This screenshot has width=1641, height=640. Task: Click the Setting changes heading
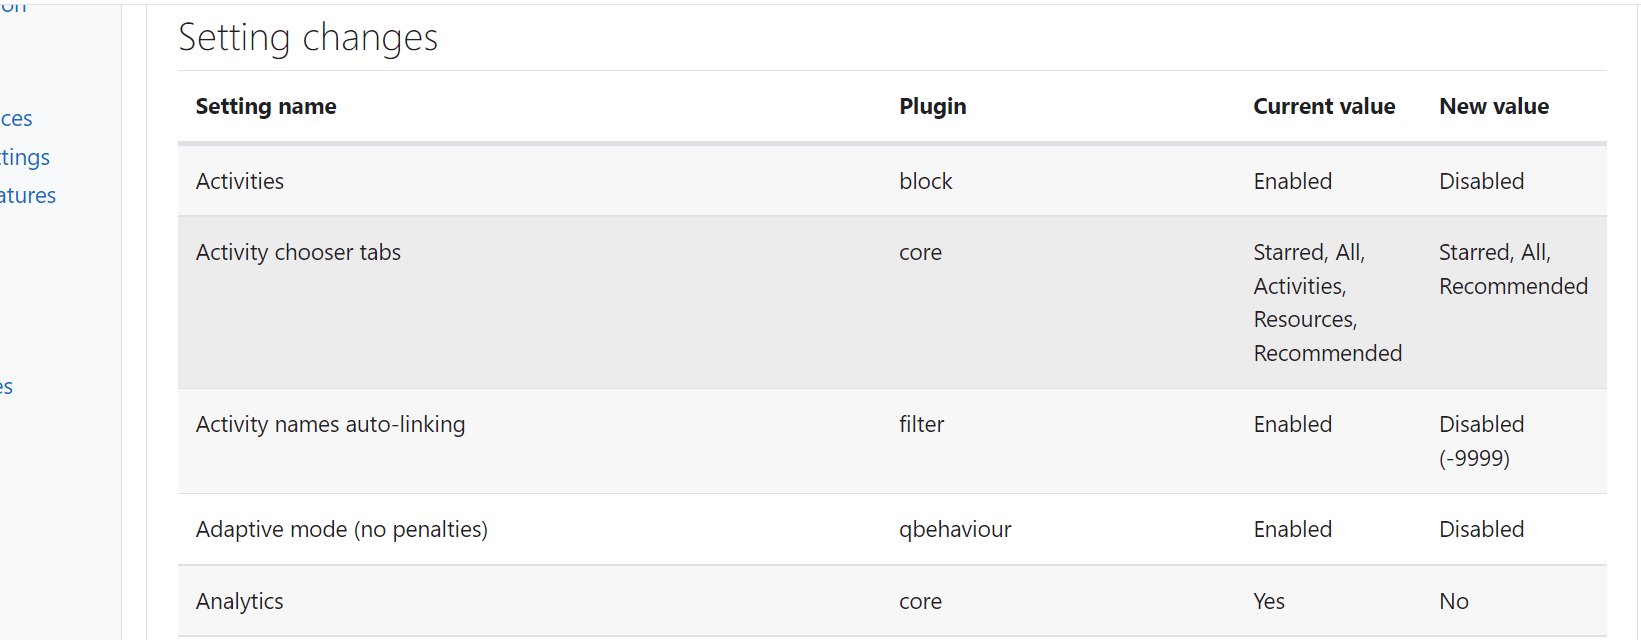(308, 38)
